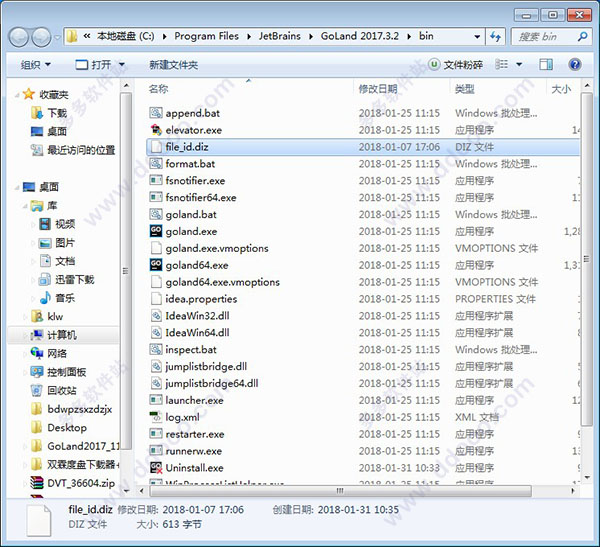Expand the 打开 dropdown arrow

click(x=122, y=65)
